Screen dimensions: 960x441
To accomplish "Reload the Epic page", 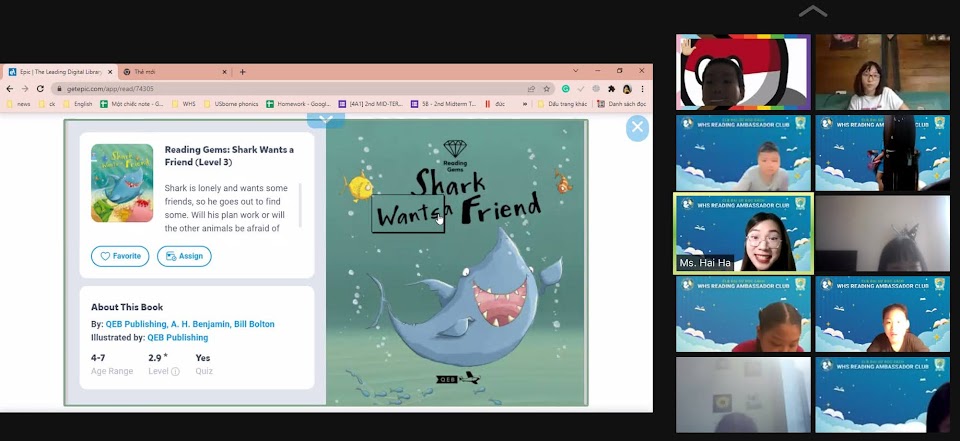I will 40,89.
